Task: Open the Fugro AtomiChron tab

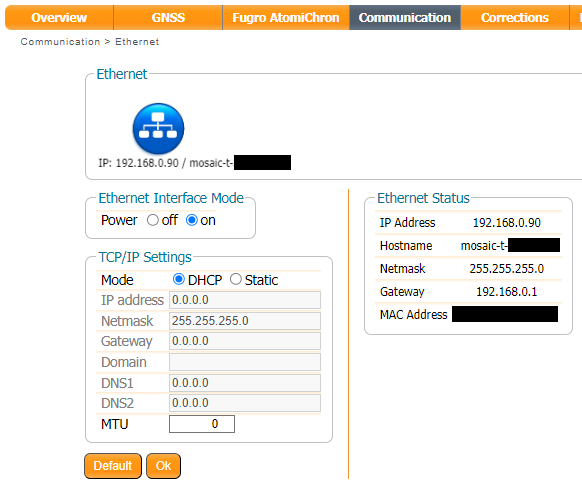Action: pyautogui.click(x=286, y=17)
